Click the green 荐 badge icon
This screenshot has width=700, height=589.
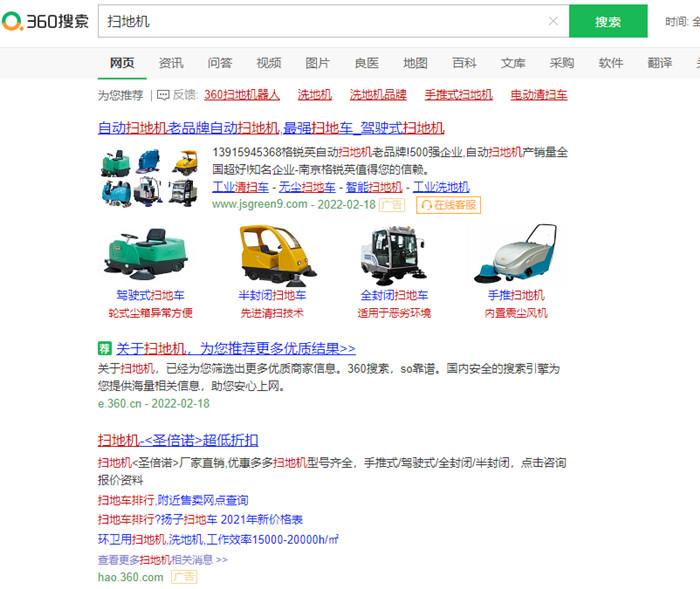104,348
